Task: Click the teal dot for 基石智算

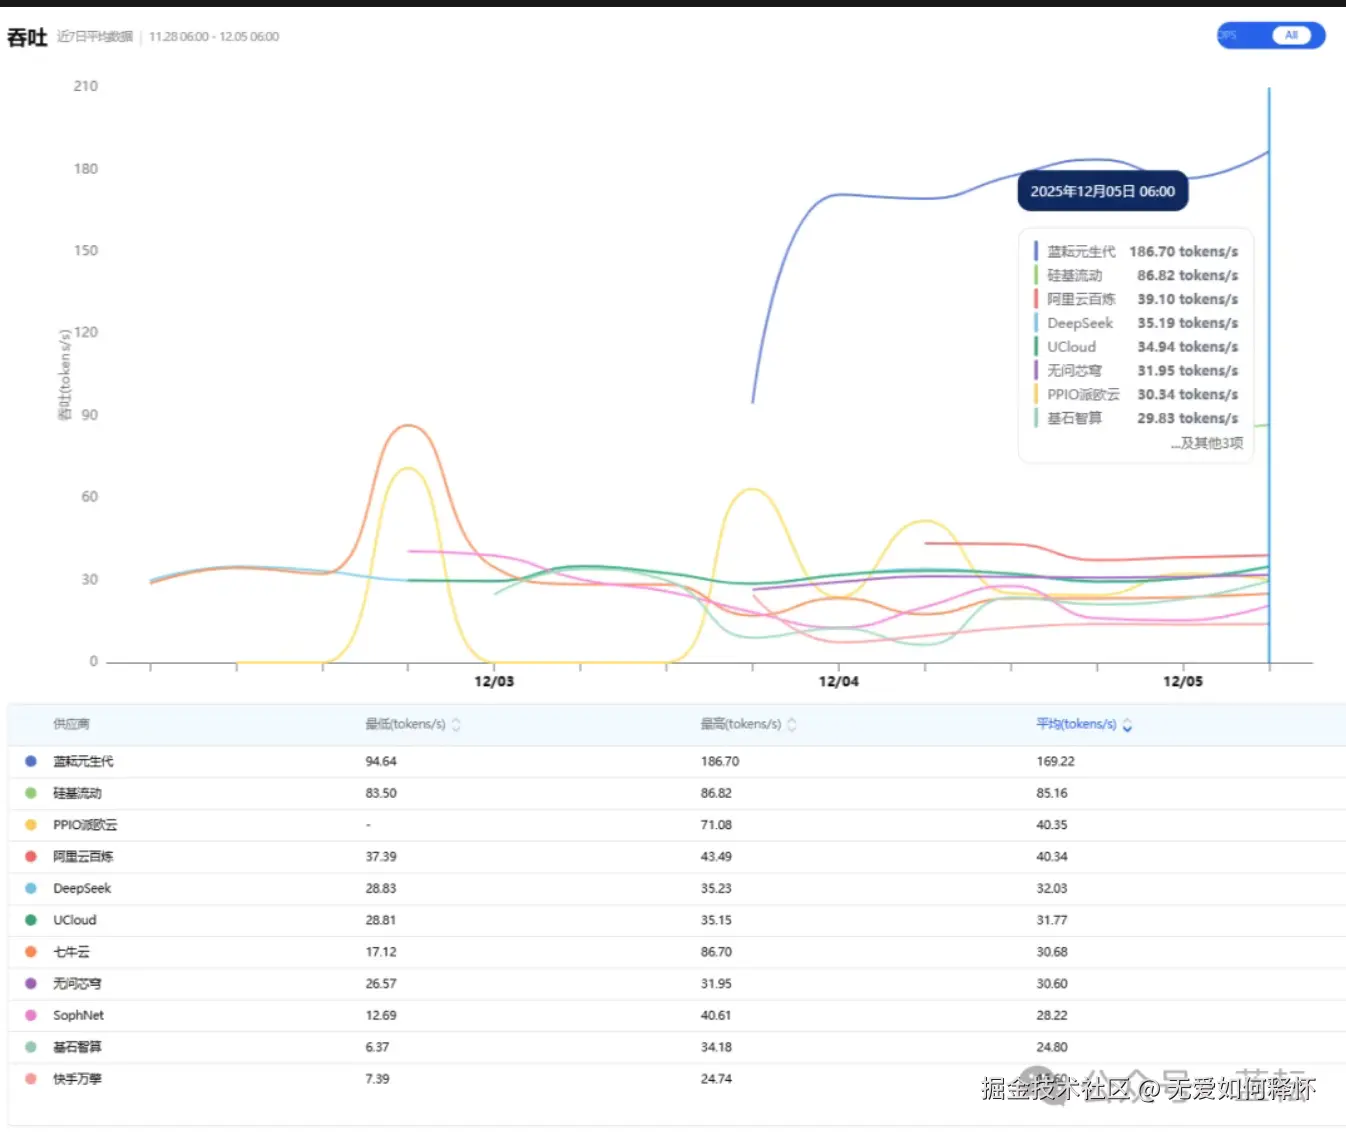Action: pyautogui.click(x=31, y=1047)
